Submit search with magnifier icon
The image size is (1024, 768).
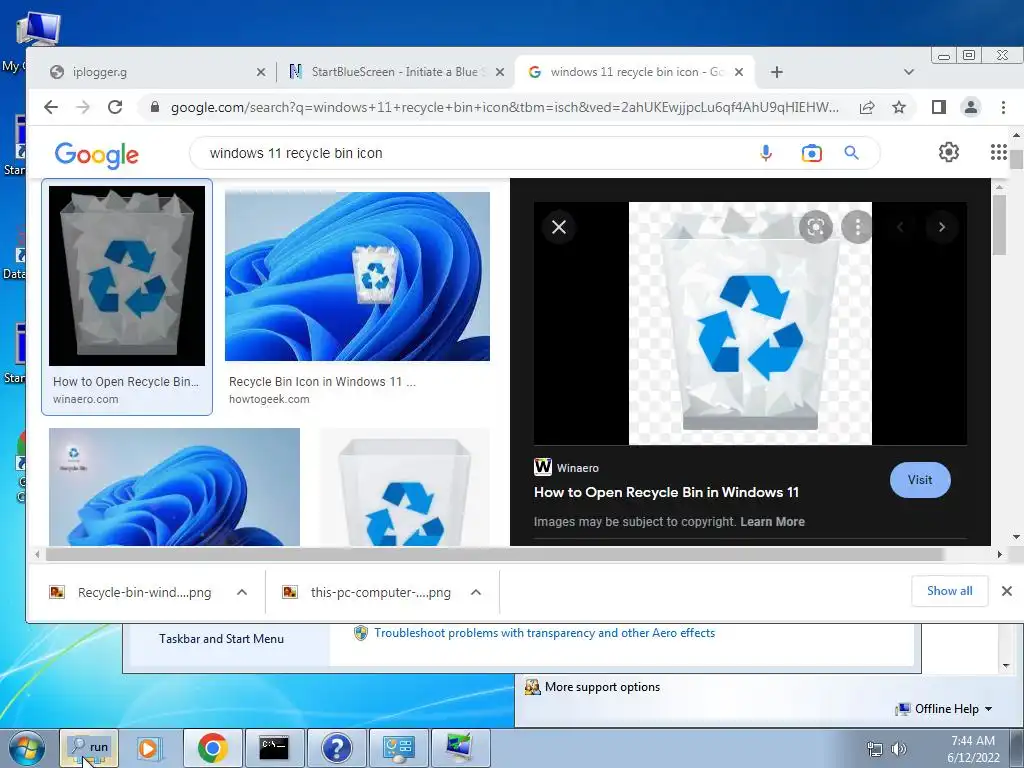[x=851, y=153]
